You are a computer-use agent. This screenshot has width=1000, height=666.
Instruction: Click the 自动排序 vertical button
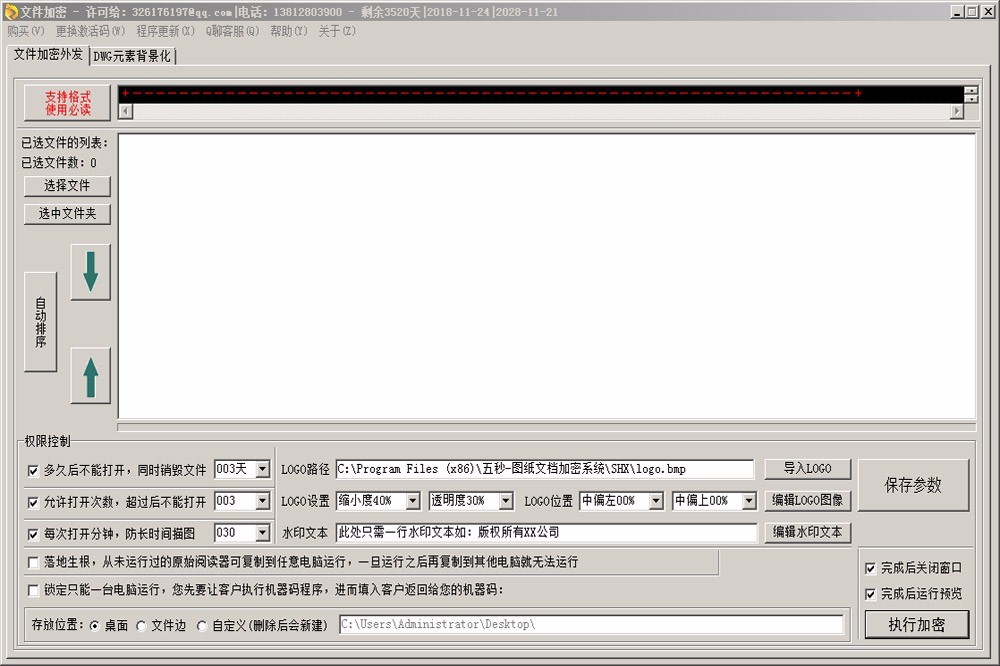point(40,322)
